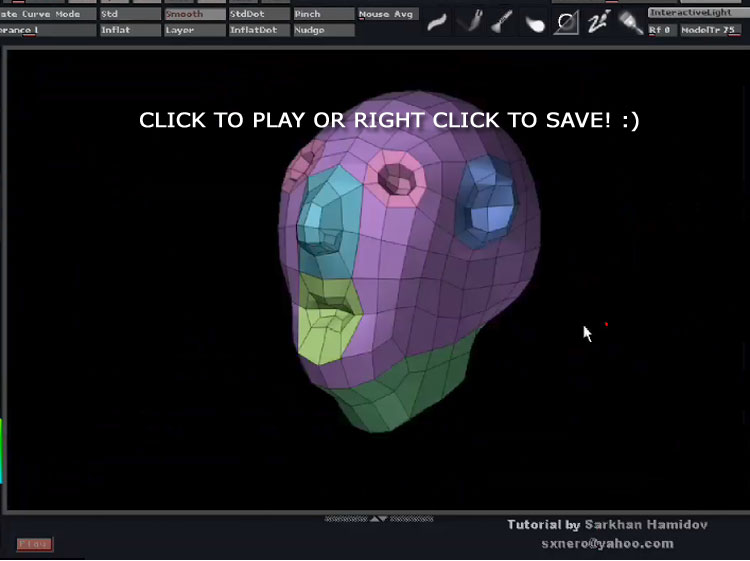Click the red button at bottom left
Viewport: 750px width, 561px height.
coord(35,544)
